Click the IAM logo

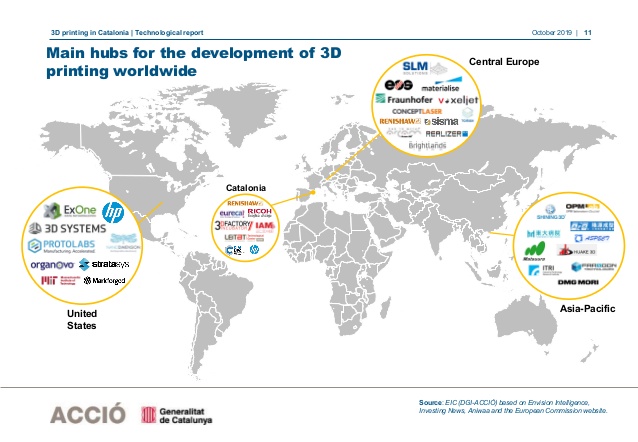[x=265, y=227]
